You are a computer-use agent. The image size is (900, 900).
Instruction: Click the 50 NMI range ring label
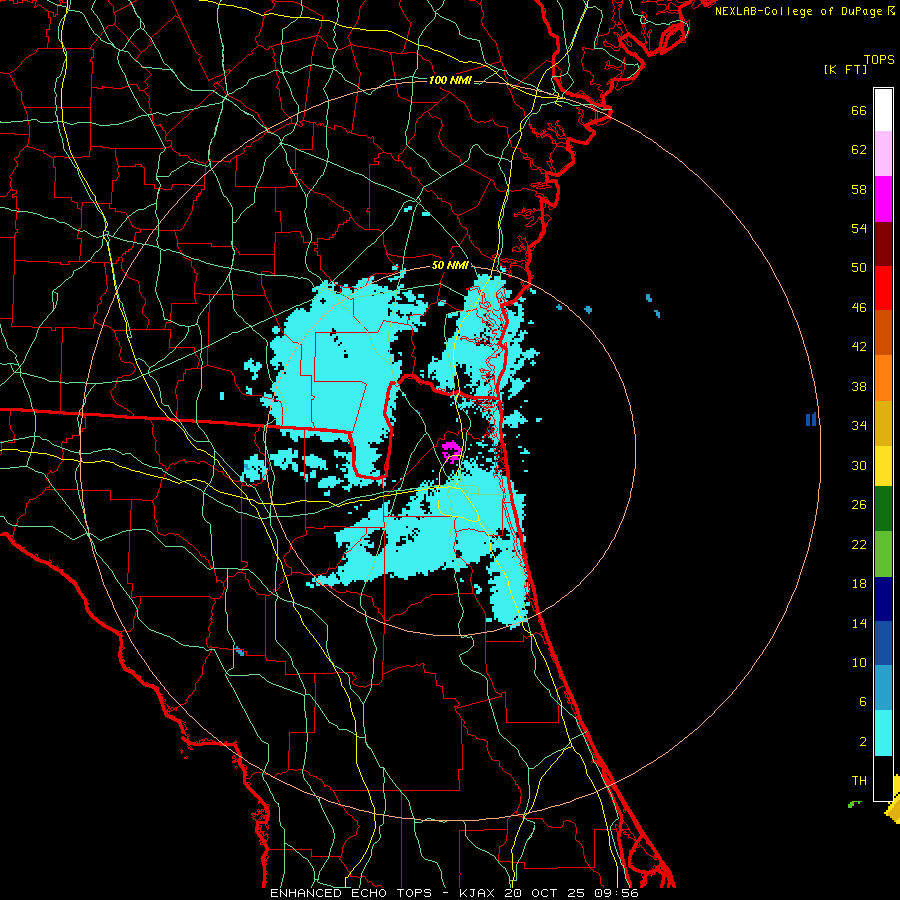click(450, 266)
